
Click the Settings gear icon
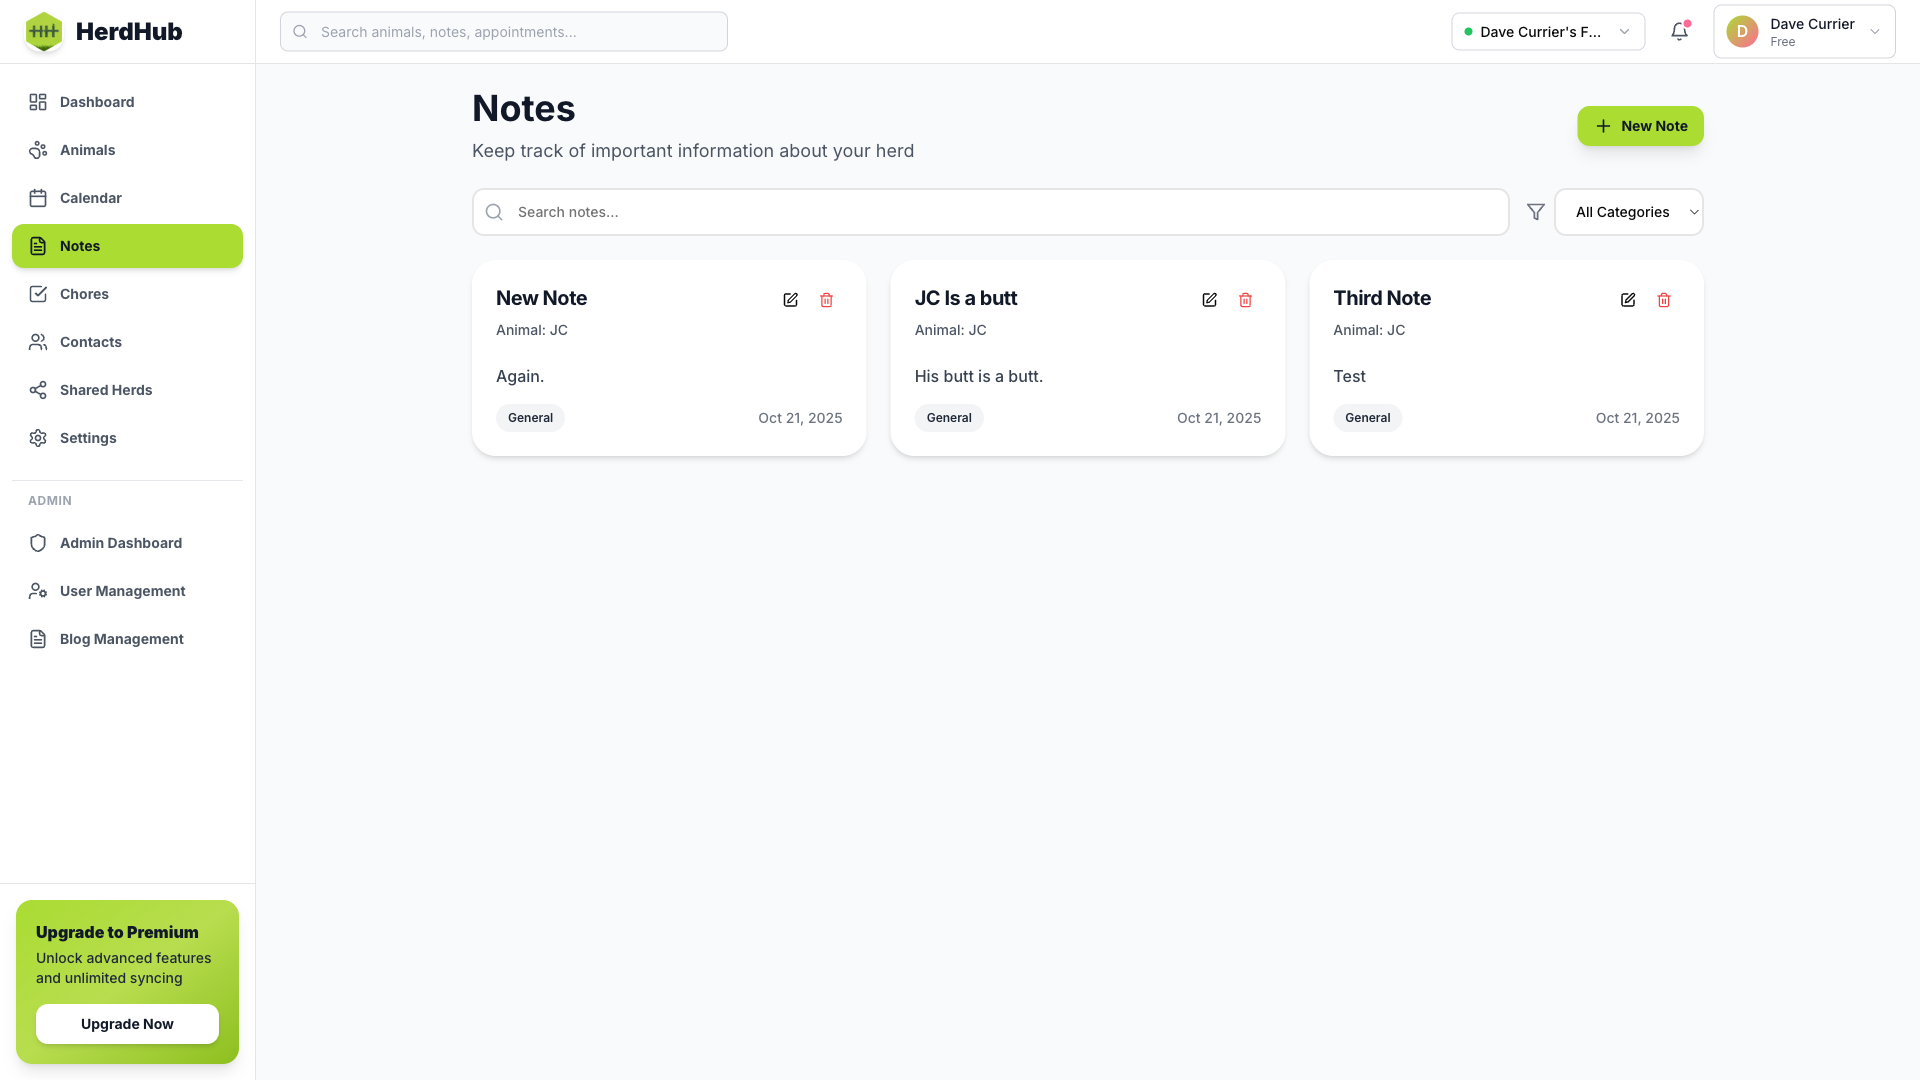[x=38, y=438]
